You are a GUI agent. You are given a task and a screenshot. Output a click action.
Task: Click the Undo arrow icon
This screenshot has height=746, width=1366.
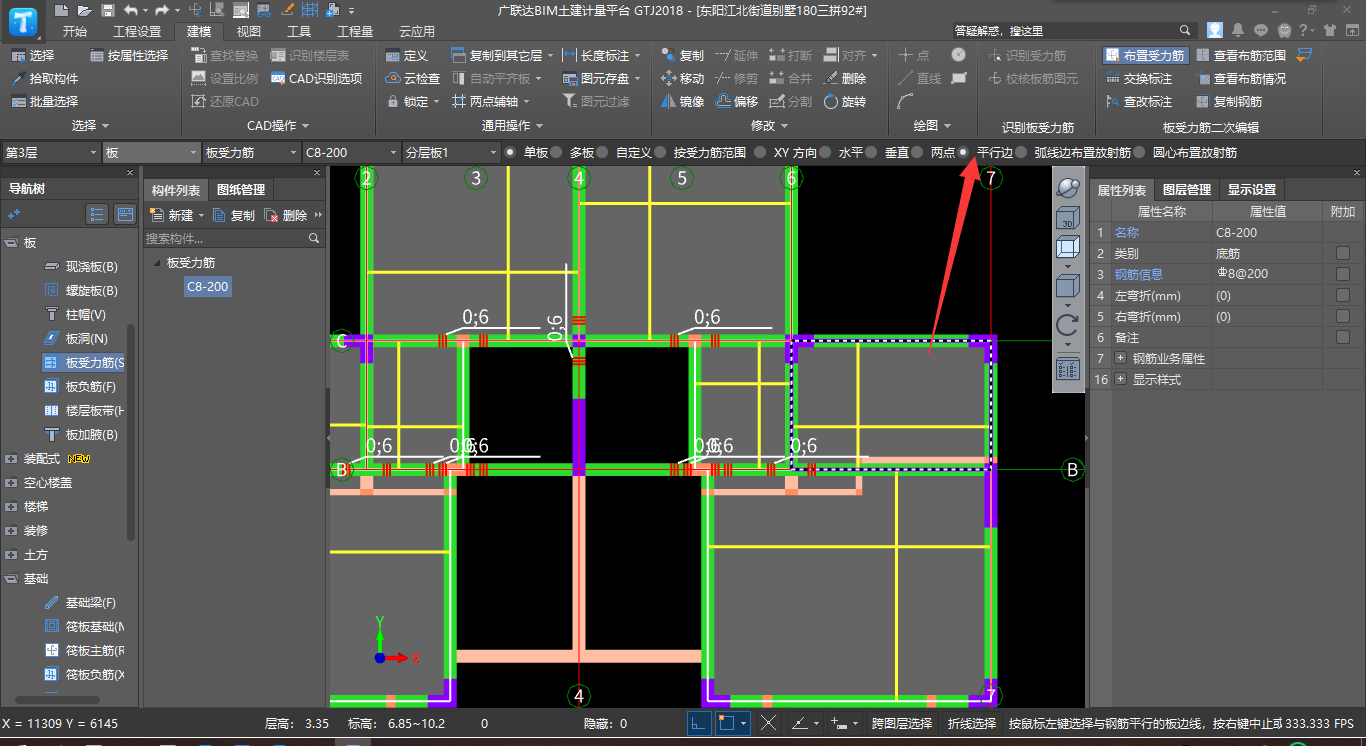pos(129,10)
